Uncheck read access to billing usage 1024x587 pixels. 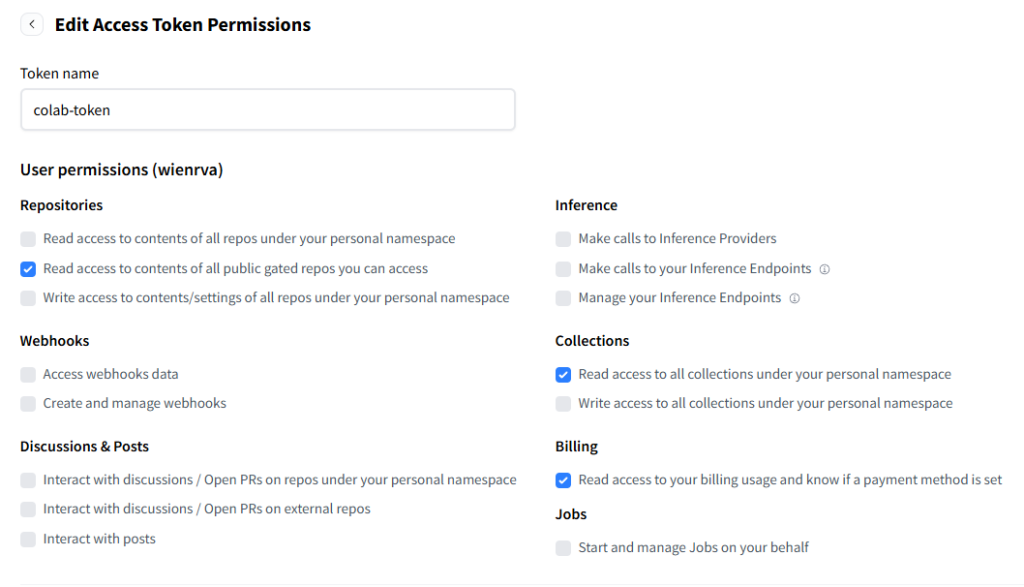click(x=563, y=480)
